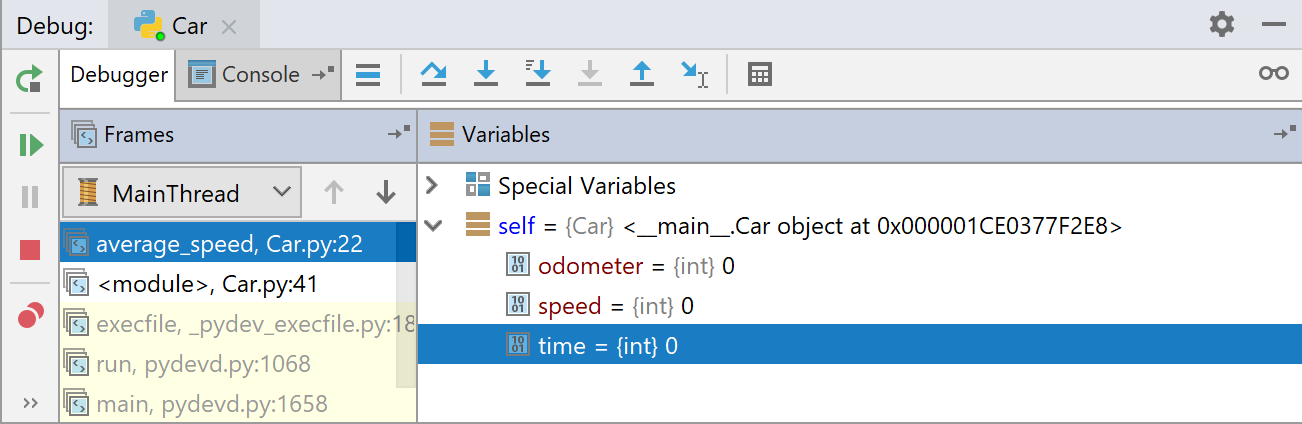Open Evaluate Expression calculator

pos(760,74)
